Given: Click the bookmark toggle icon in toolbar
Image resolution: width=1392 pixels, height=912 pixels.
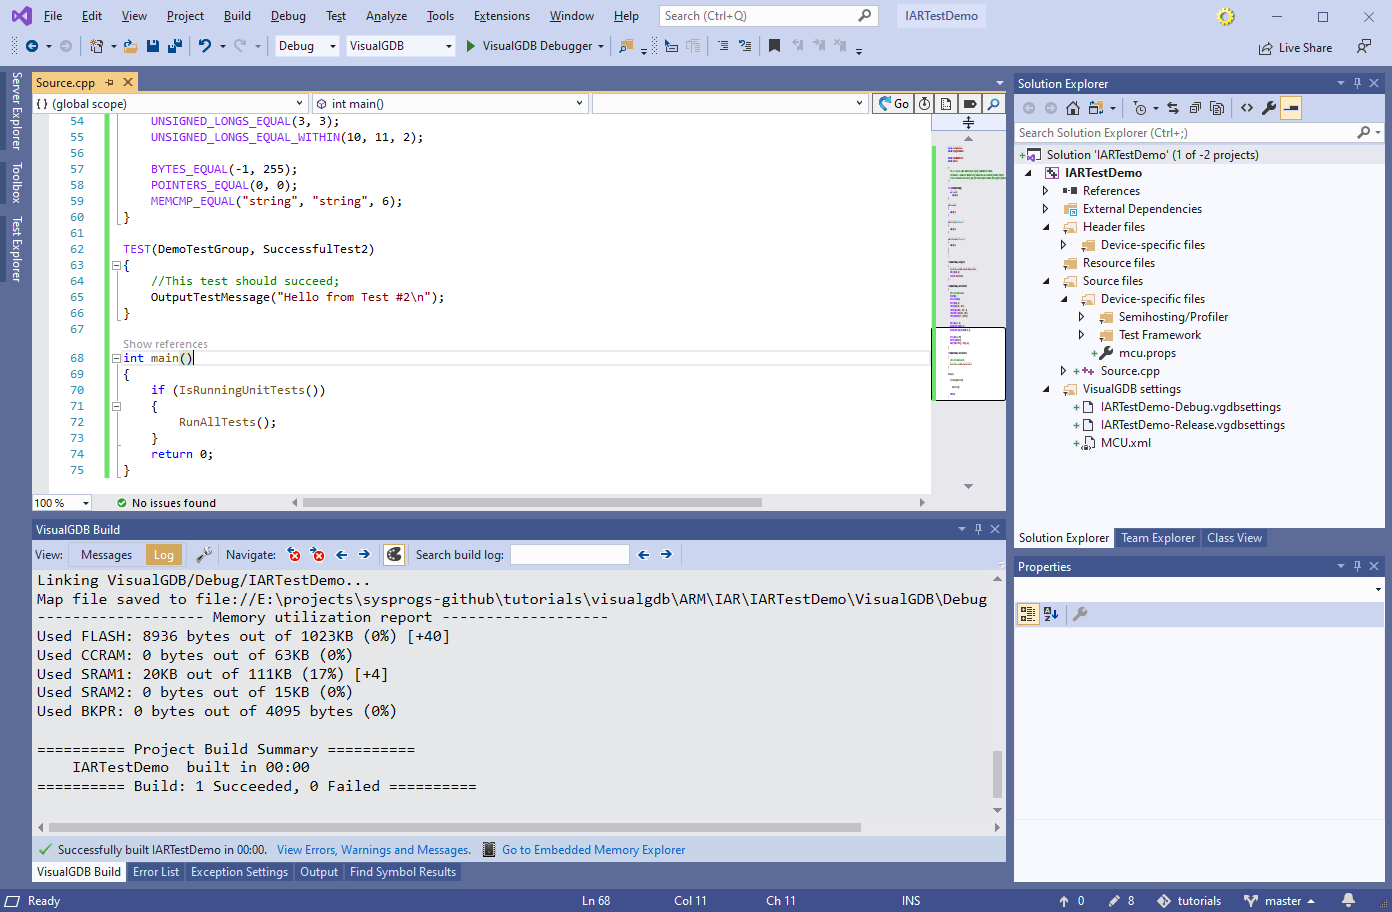Looking at the screenshot, I should click(774, 46).
